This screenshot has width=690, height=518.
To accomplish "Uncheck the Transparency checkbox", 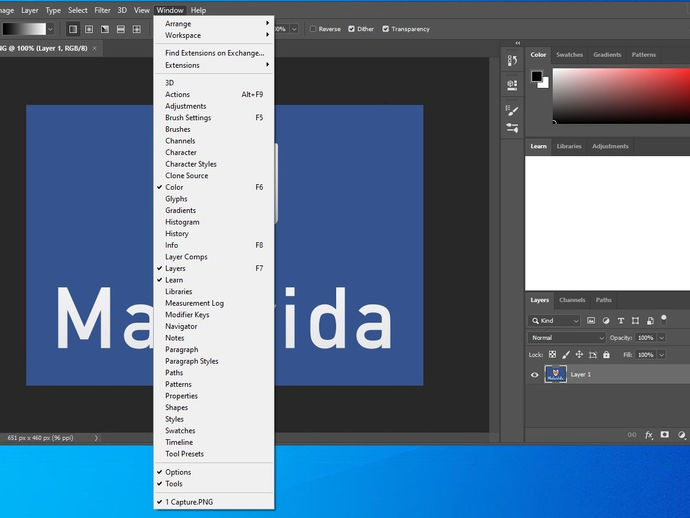I will pyautogui.click(x=385, y=29).
